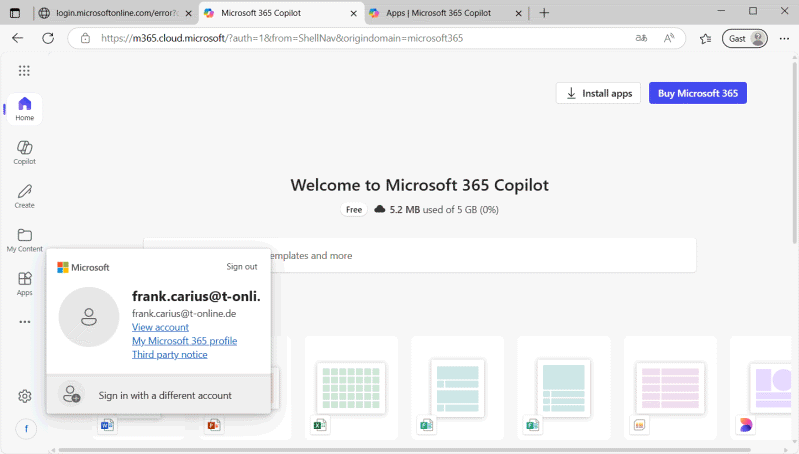Screen dimensions: 799x454
Task: Open a new browser tab
Action: [544, 13]
